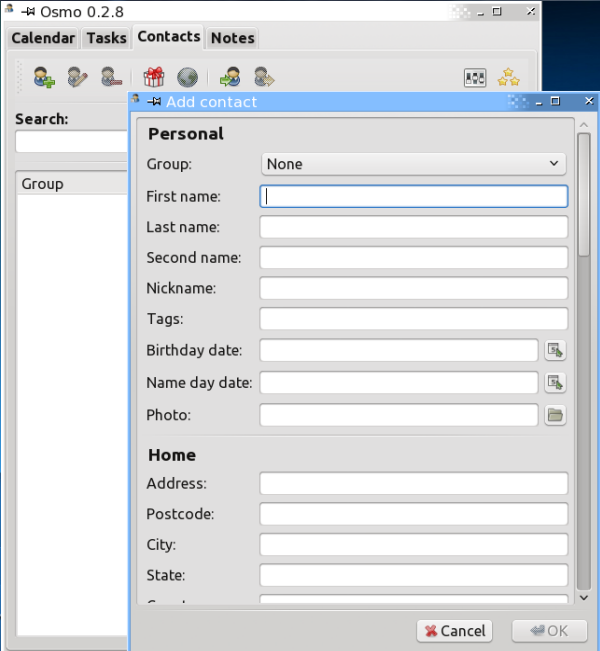The height and width of the screenshot is (651, 600).
Task: Click the globe map location icon
Action: [x=187, y=77]
